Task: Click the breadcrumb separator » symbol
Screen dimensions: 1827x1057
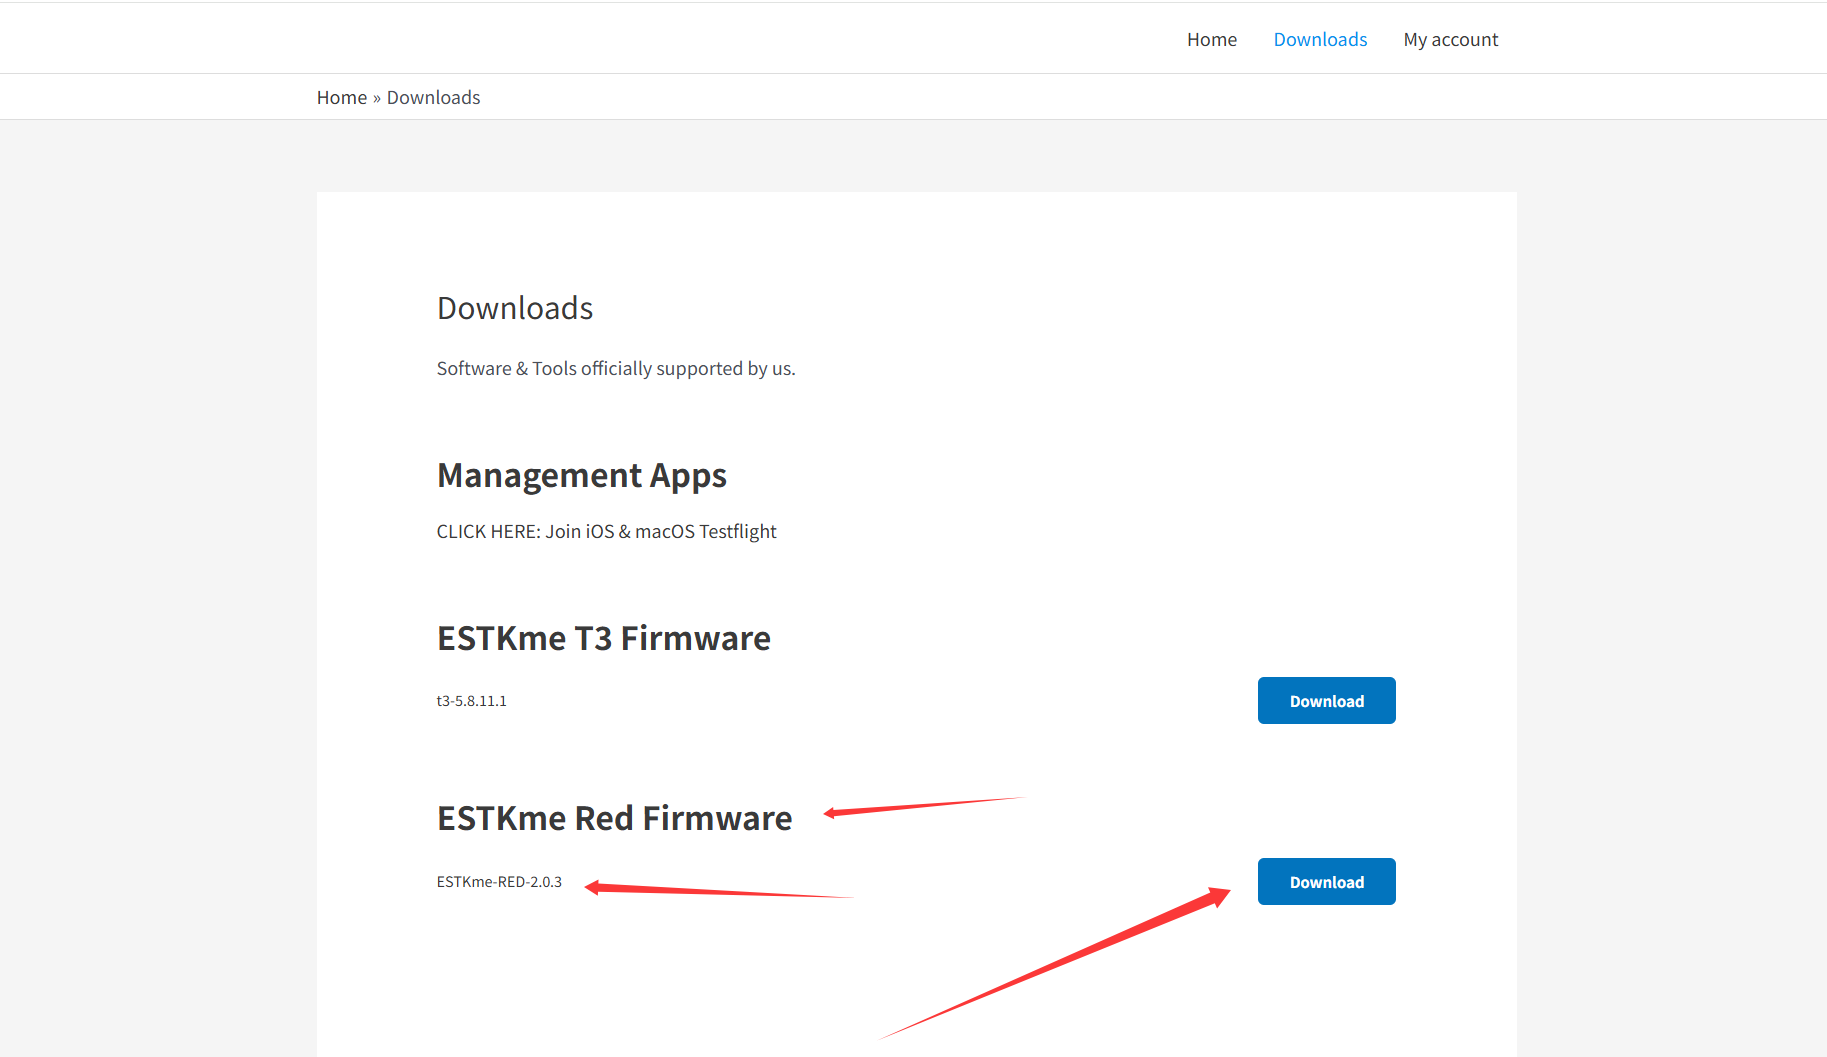Action: [377, 98]
